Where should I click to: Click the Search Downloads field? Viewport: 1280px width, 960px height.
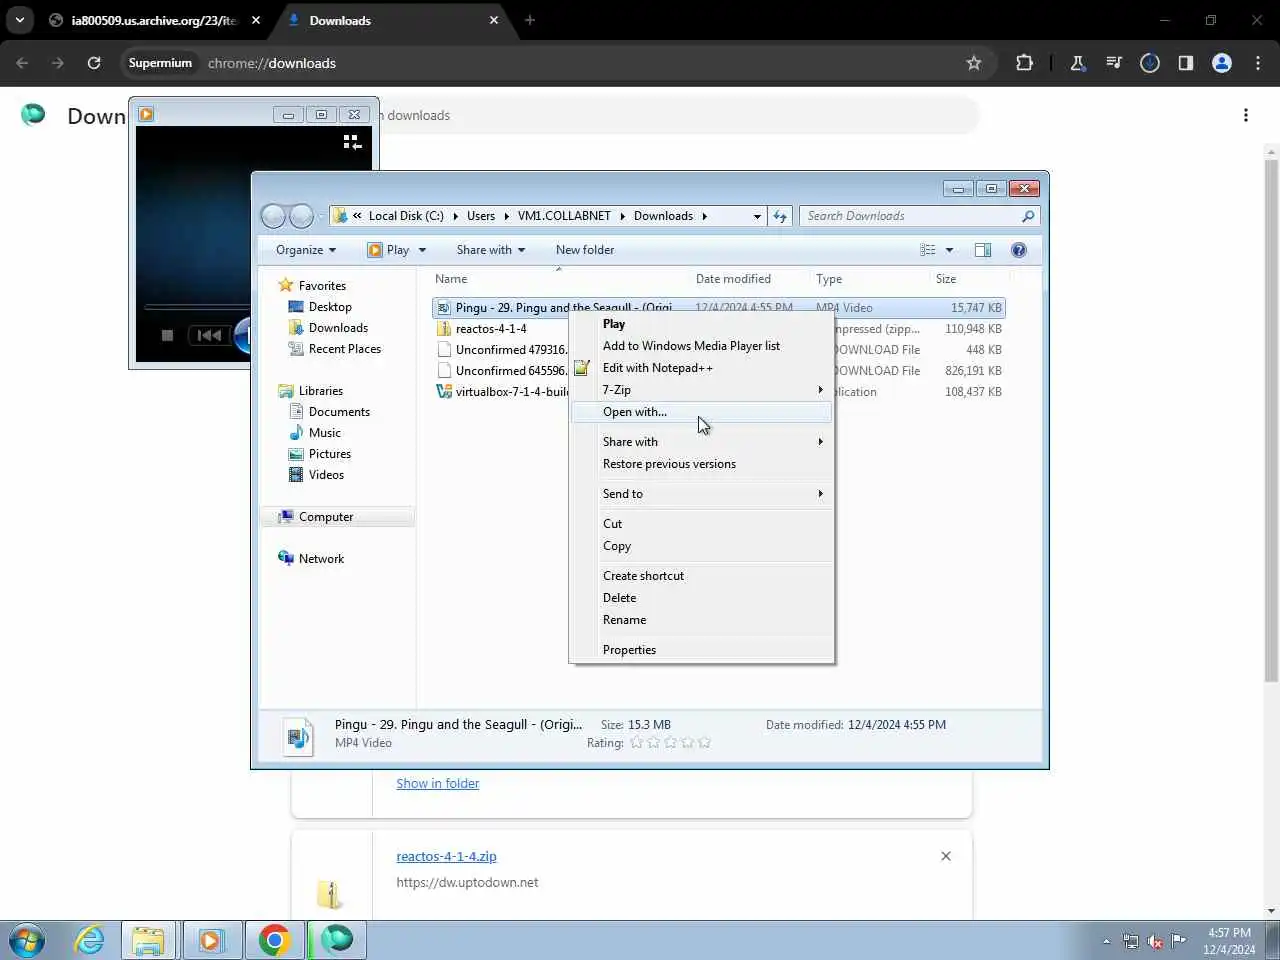[920, 216]
